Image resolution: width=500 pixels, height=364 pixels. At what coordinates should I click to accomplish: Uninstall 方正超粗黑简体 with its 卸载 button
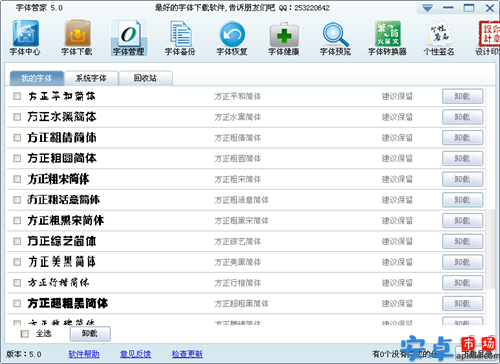462,303
